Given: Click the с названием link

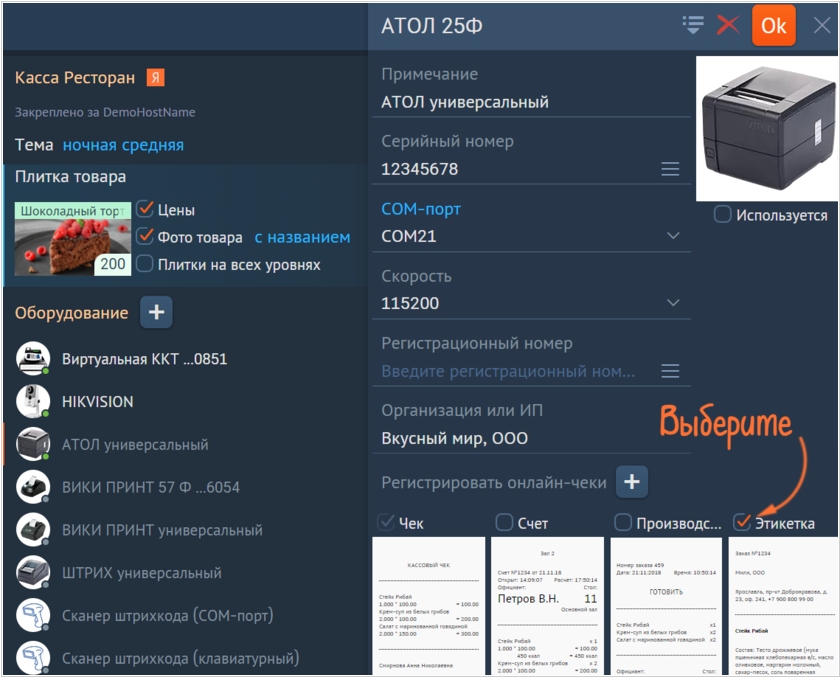Looking at the screenshot, I should pyautogui.click(x=302, y=238).
